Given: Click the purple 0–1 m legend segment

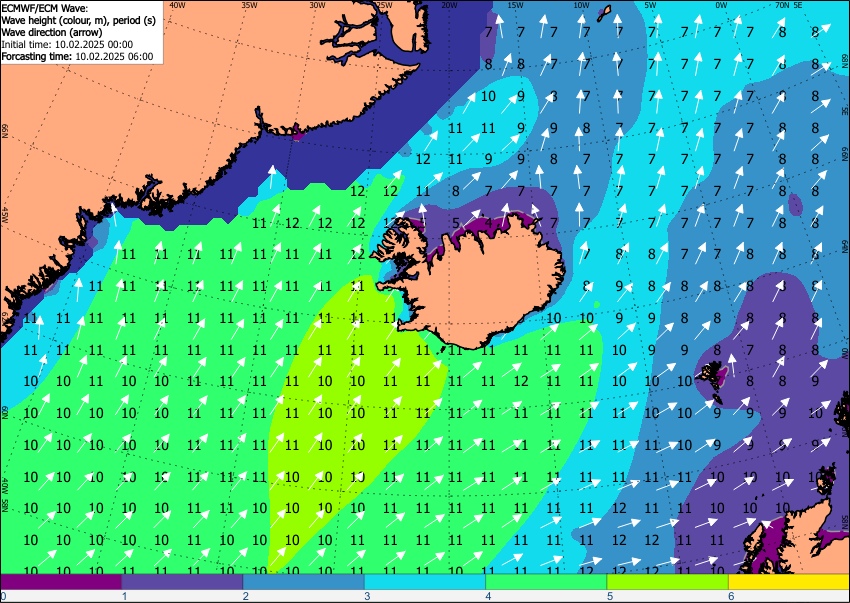Looking at the screenshot, I should coord(61,582).
